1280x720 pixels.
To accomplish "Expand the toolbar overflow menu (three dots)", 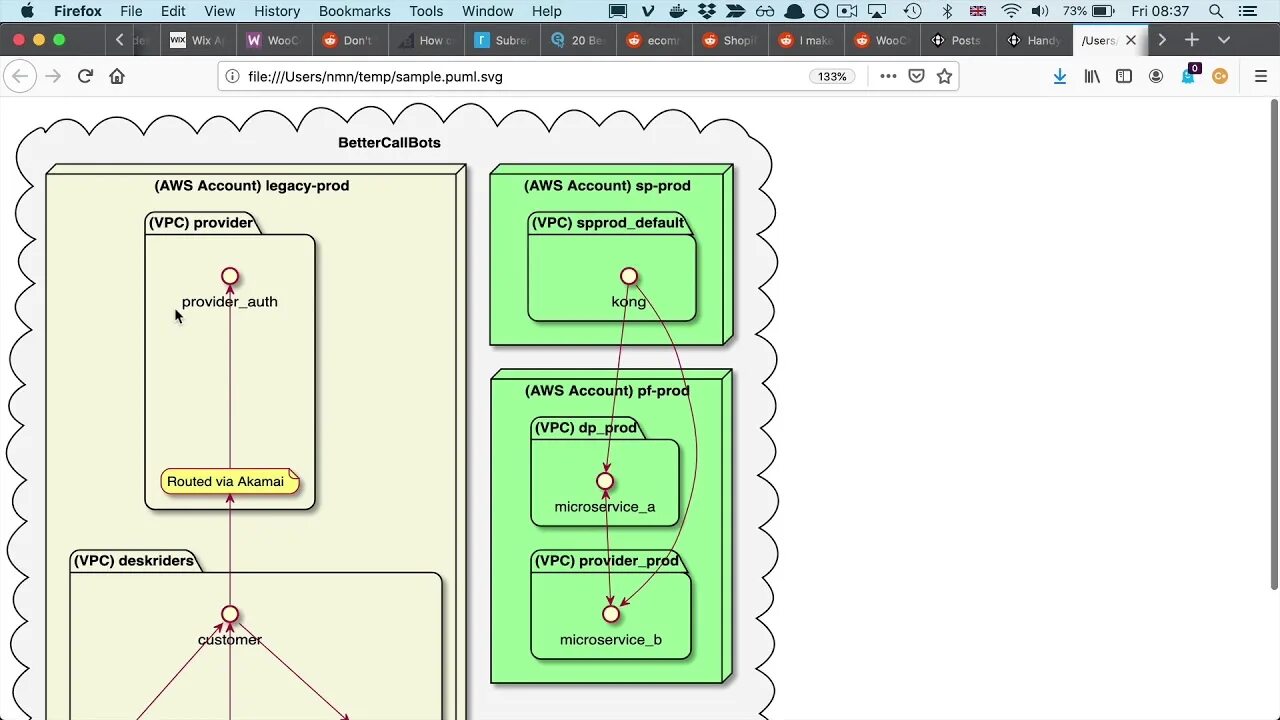I will click(888, 76).
